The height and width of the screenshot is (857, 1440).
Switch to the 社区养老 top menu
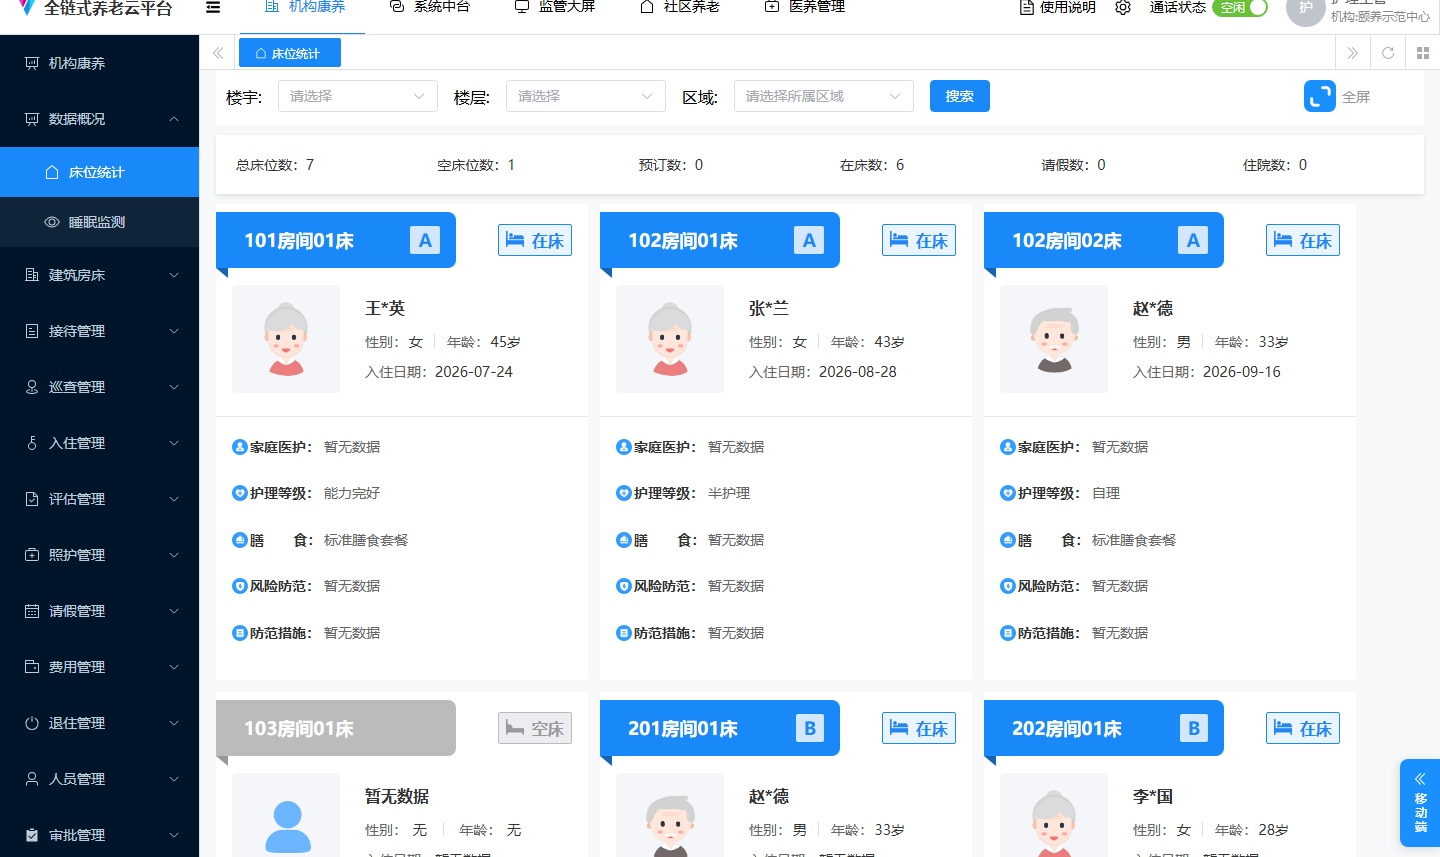click(x=679, y=7)
